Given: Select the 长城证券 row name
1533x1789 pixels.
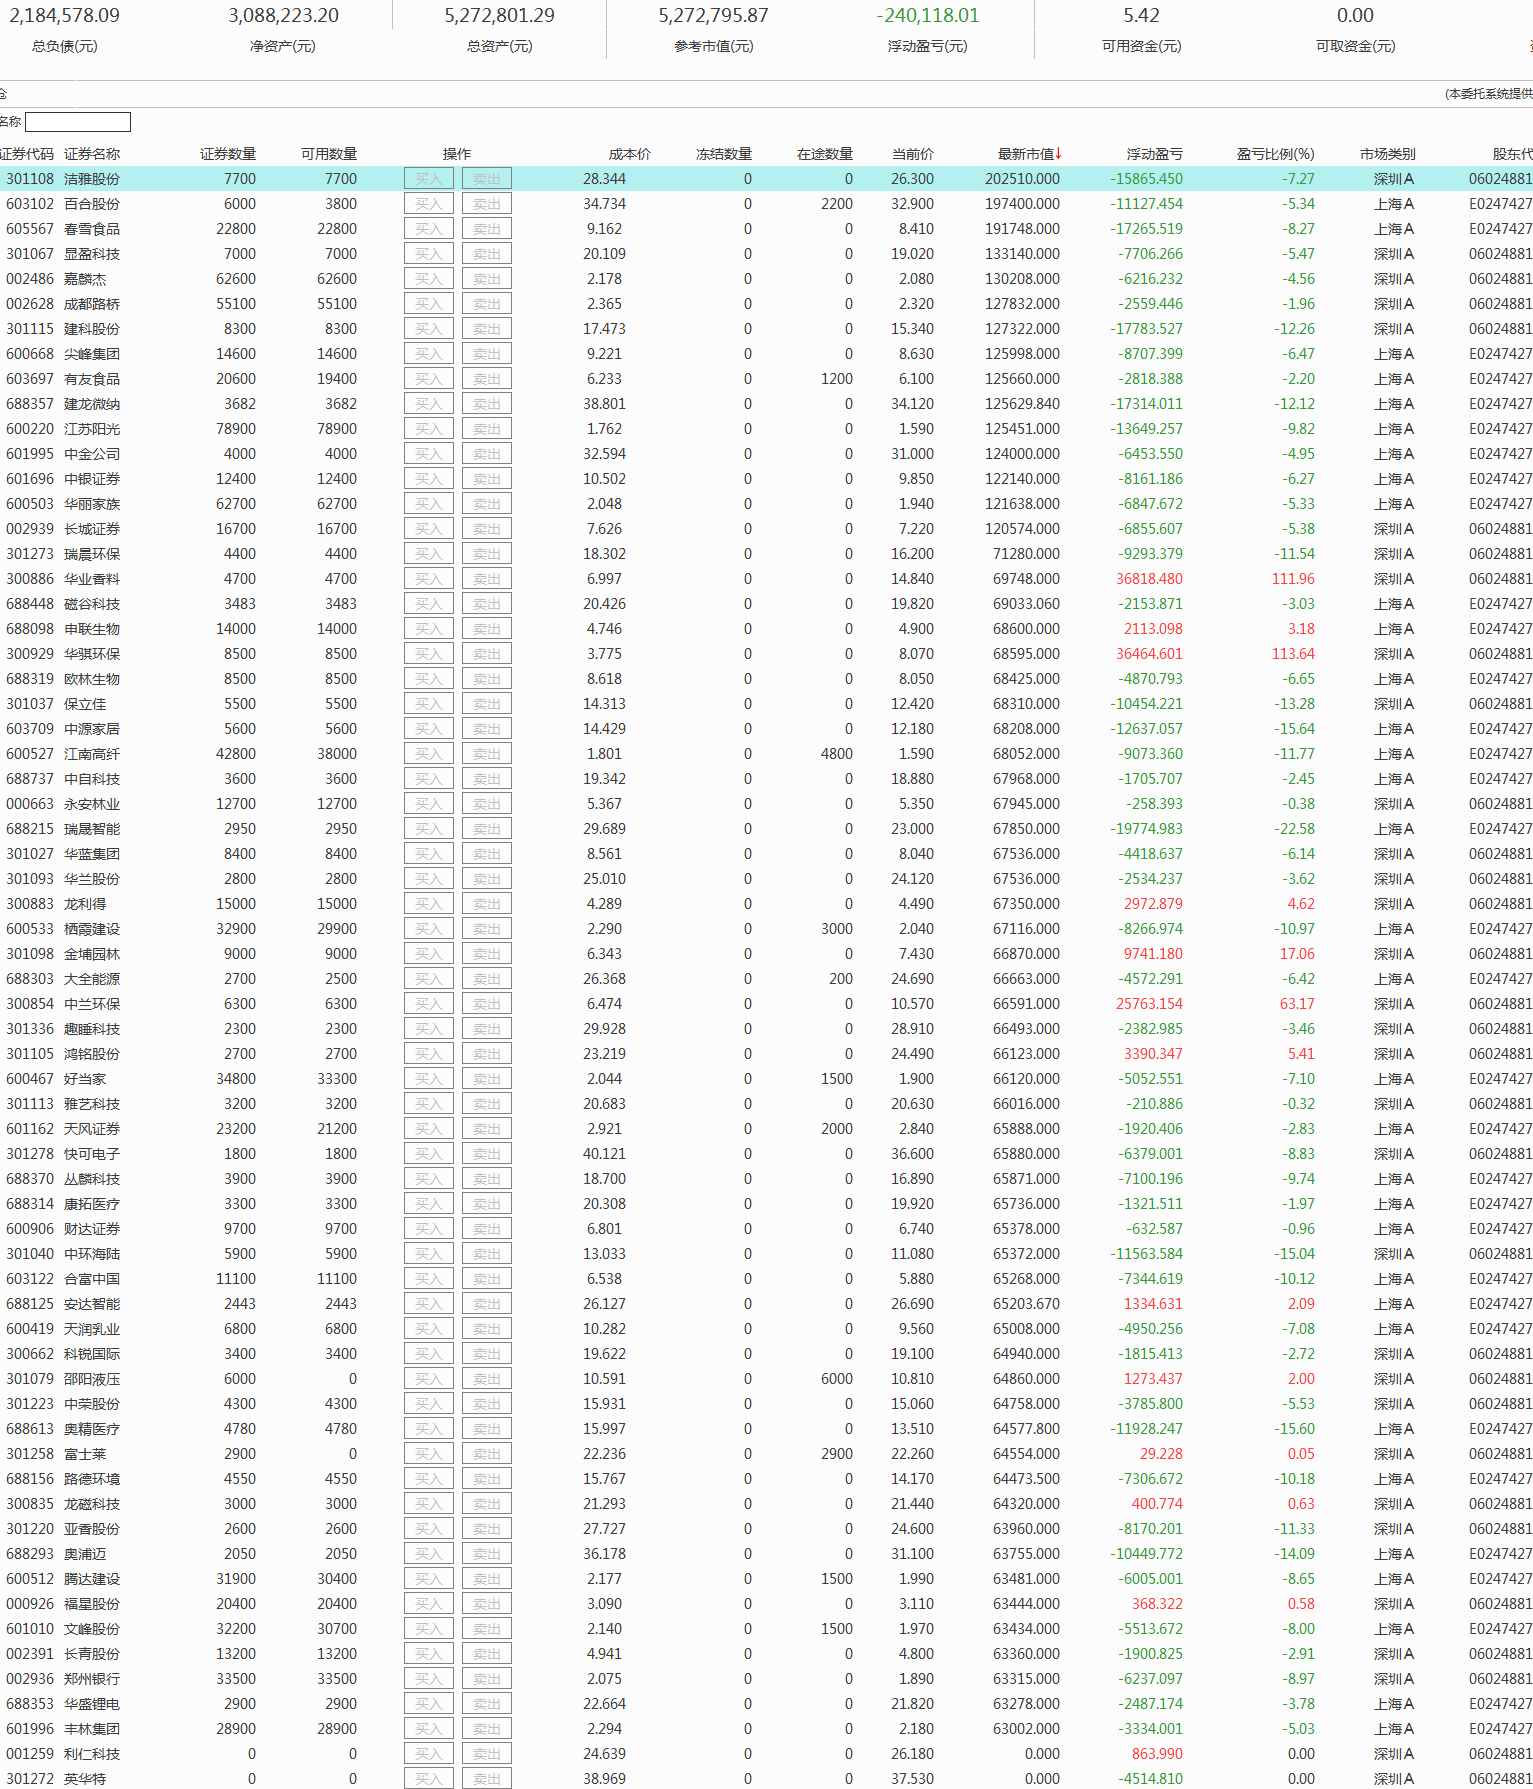Looking at the screenshot, I should tap(92, 529).
